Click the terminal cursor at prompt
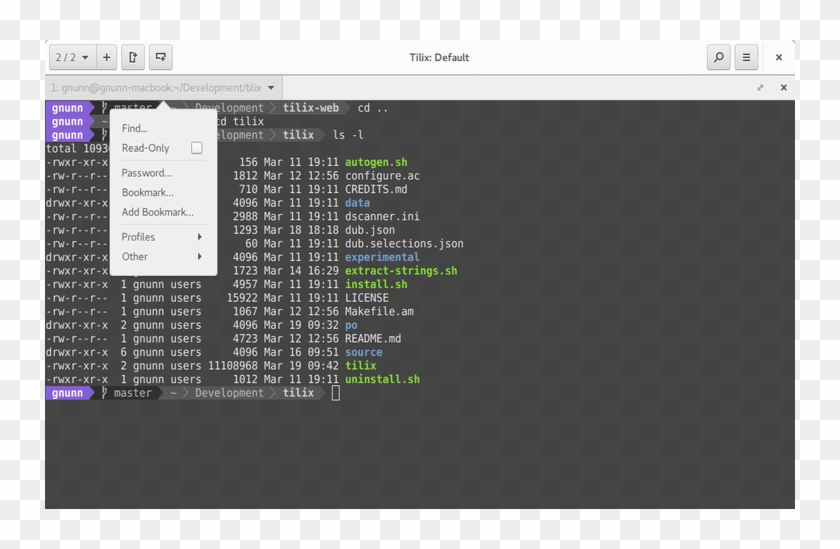The image size is (840, 549). coord(335,393)
